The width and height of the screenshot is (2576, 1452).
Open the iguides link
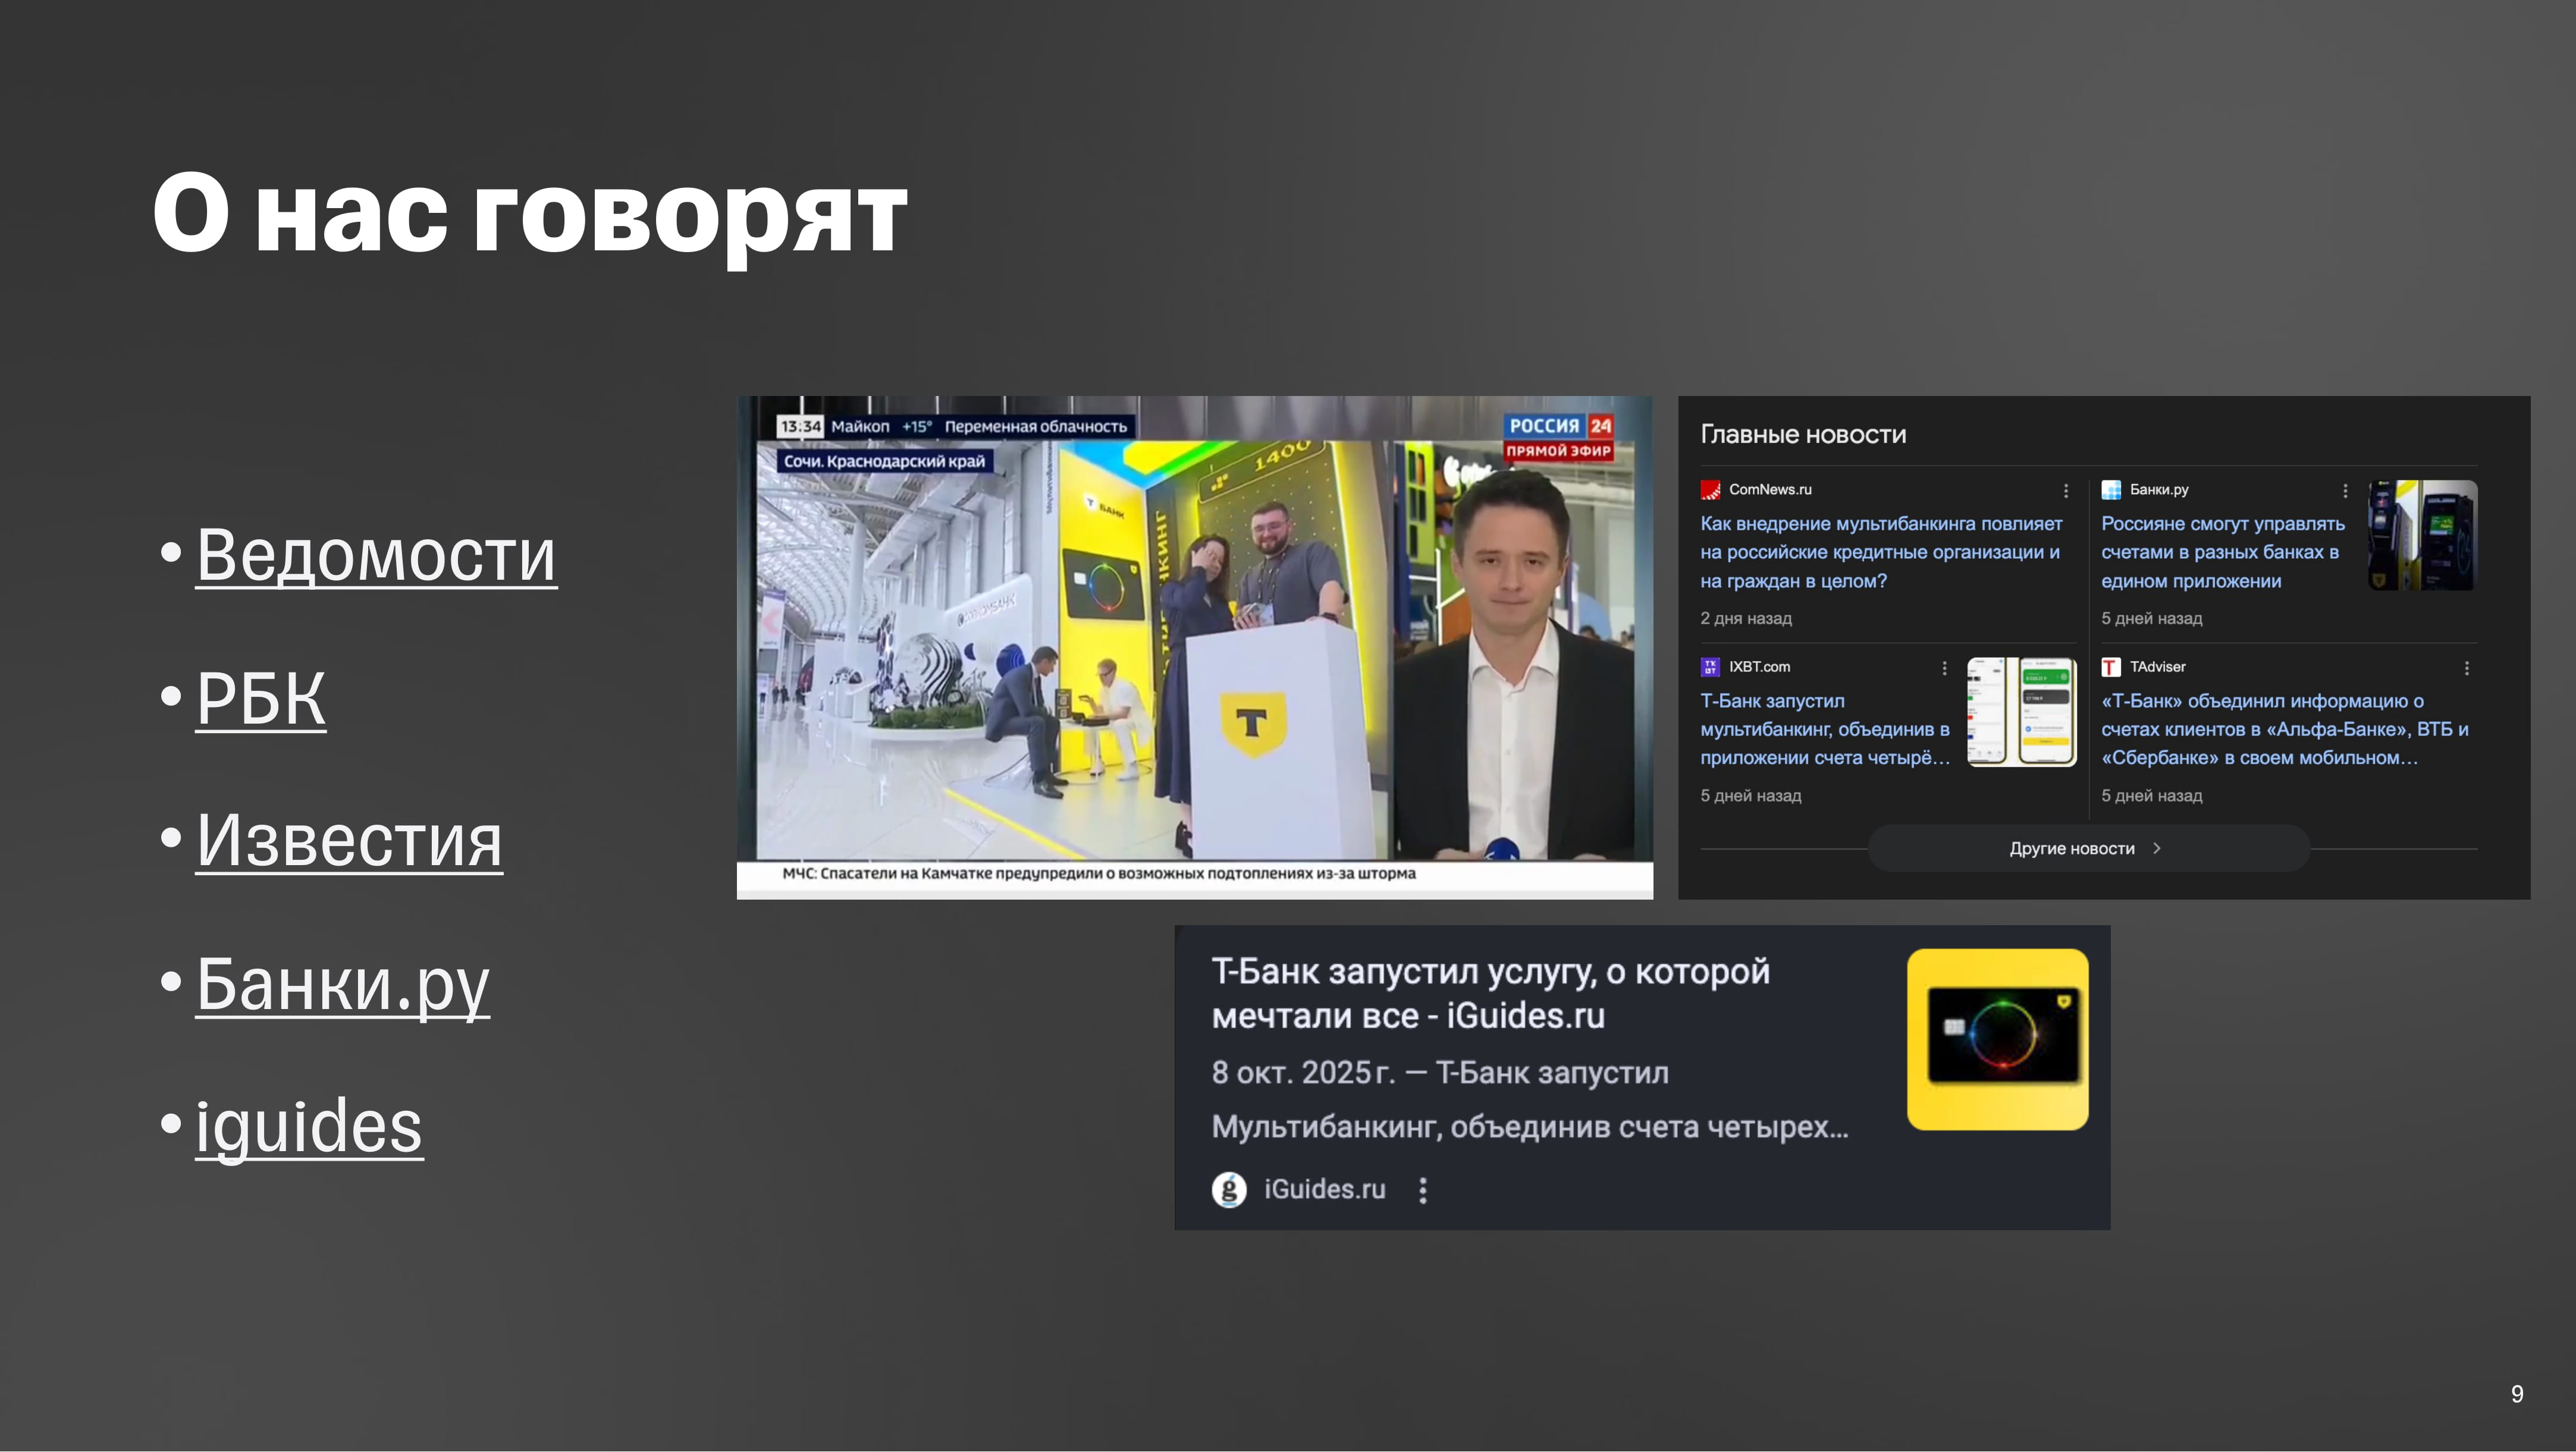pos(309,1127)
